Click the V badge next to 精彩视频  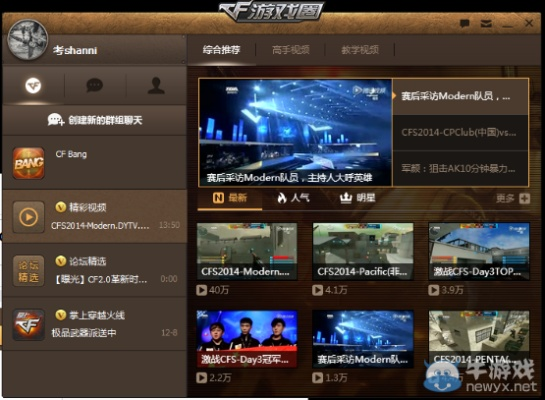point(60,207)
